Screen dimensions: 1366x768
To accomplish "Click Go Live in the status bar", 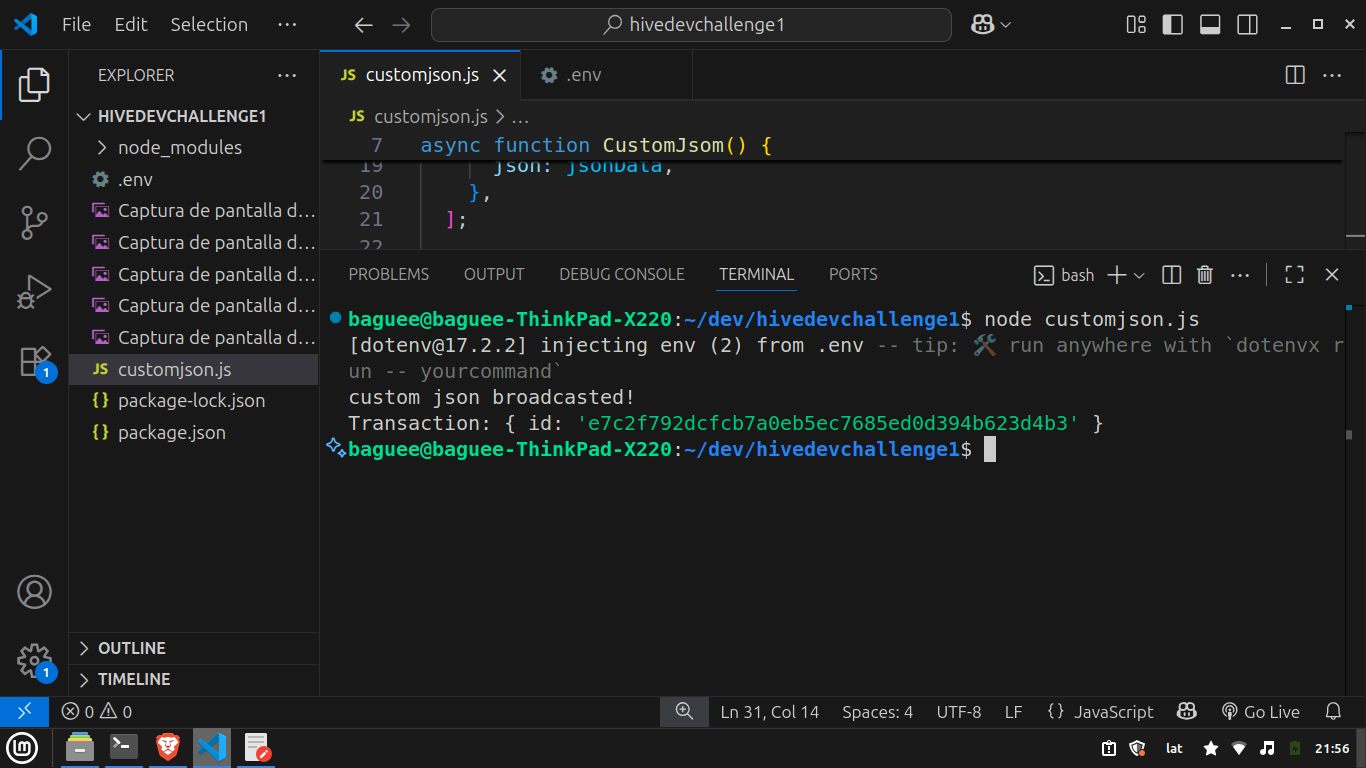I will tap(1261, 712).
